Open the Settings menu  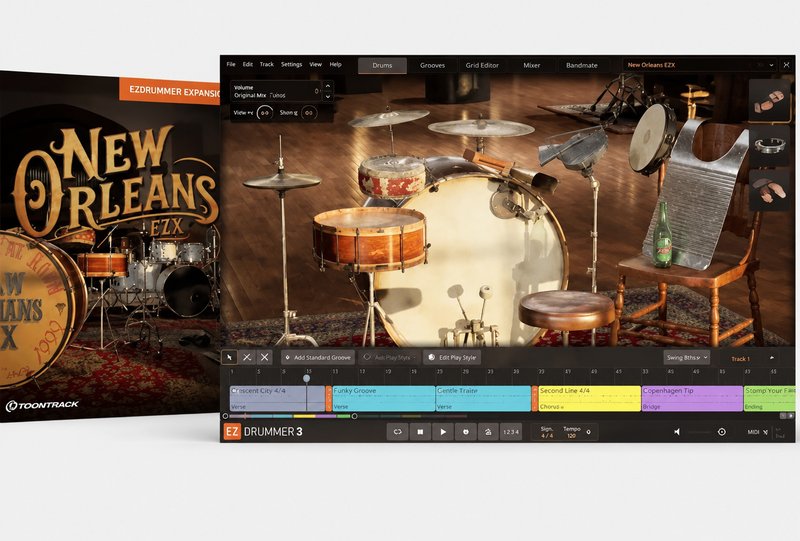pos(291,64)
